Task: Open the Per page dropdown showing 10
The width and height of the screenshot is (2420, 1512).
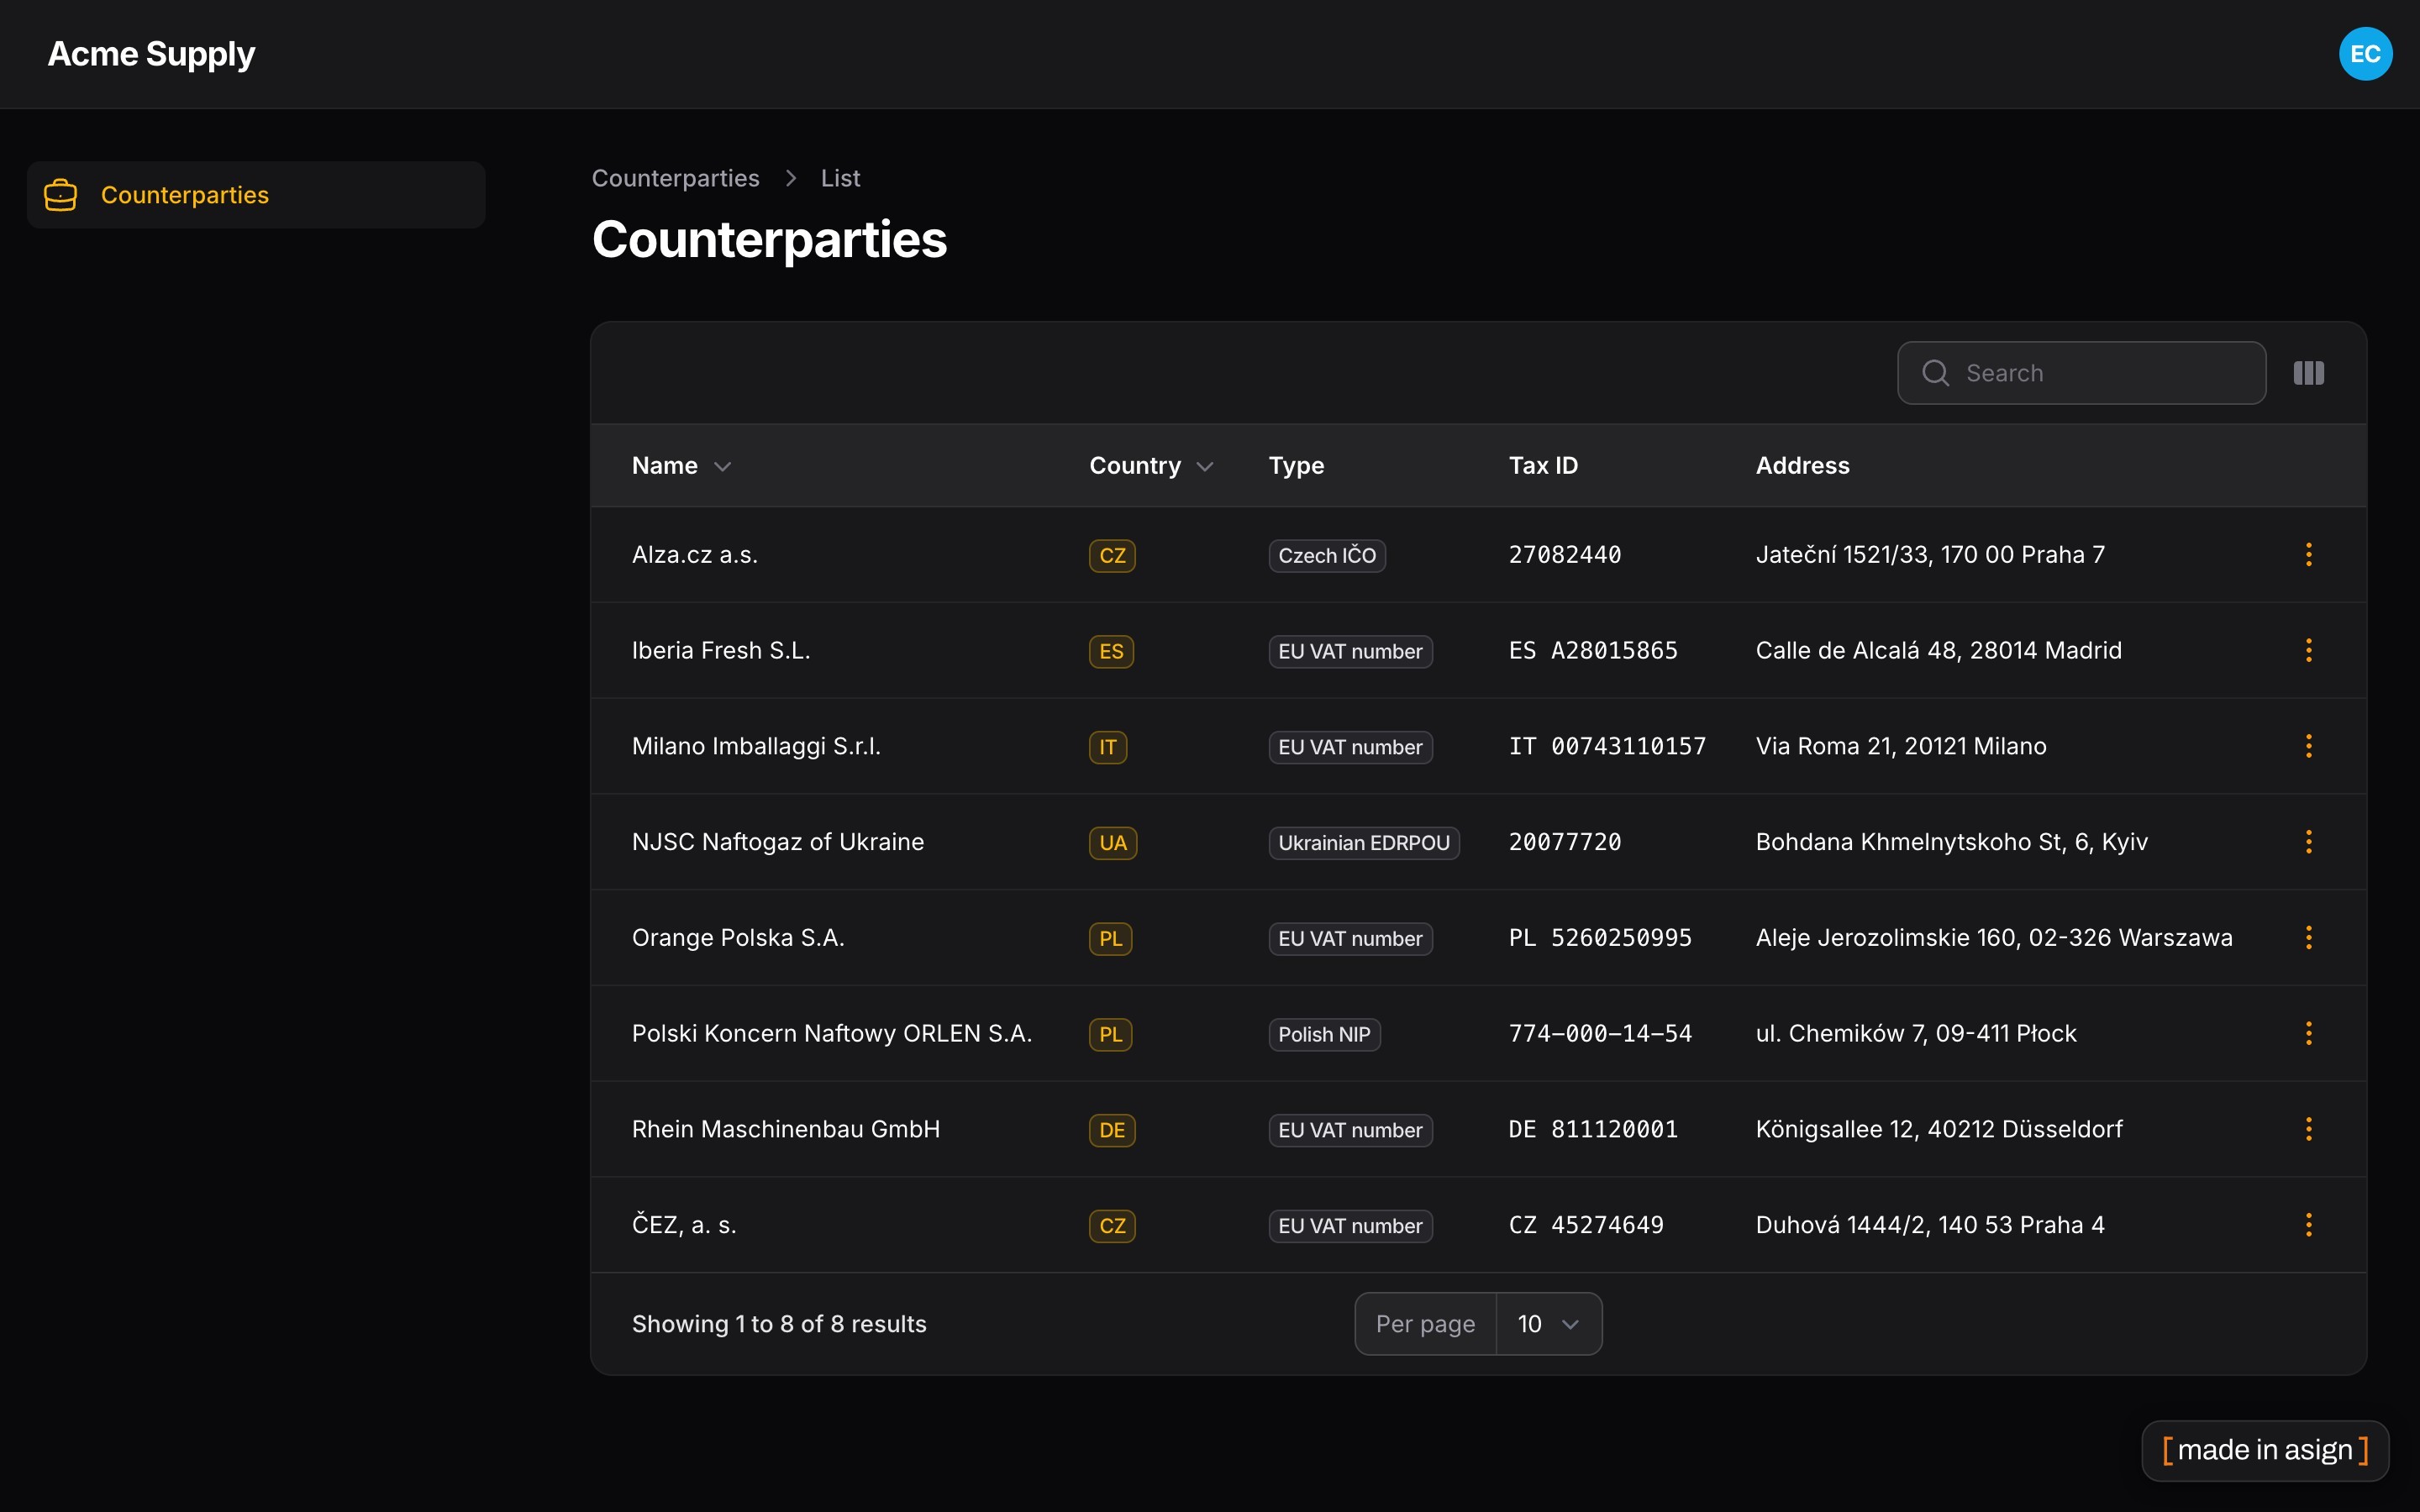Action: pyautogui.click(x=1548, y=1324)
